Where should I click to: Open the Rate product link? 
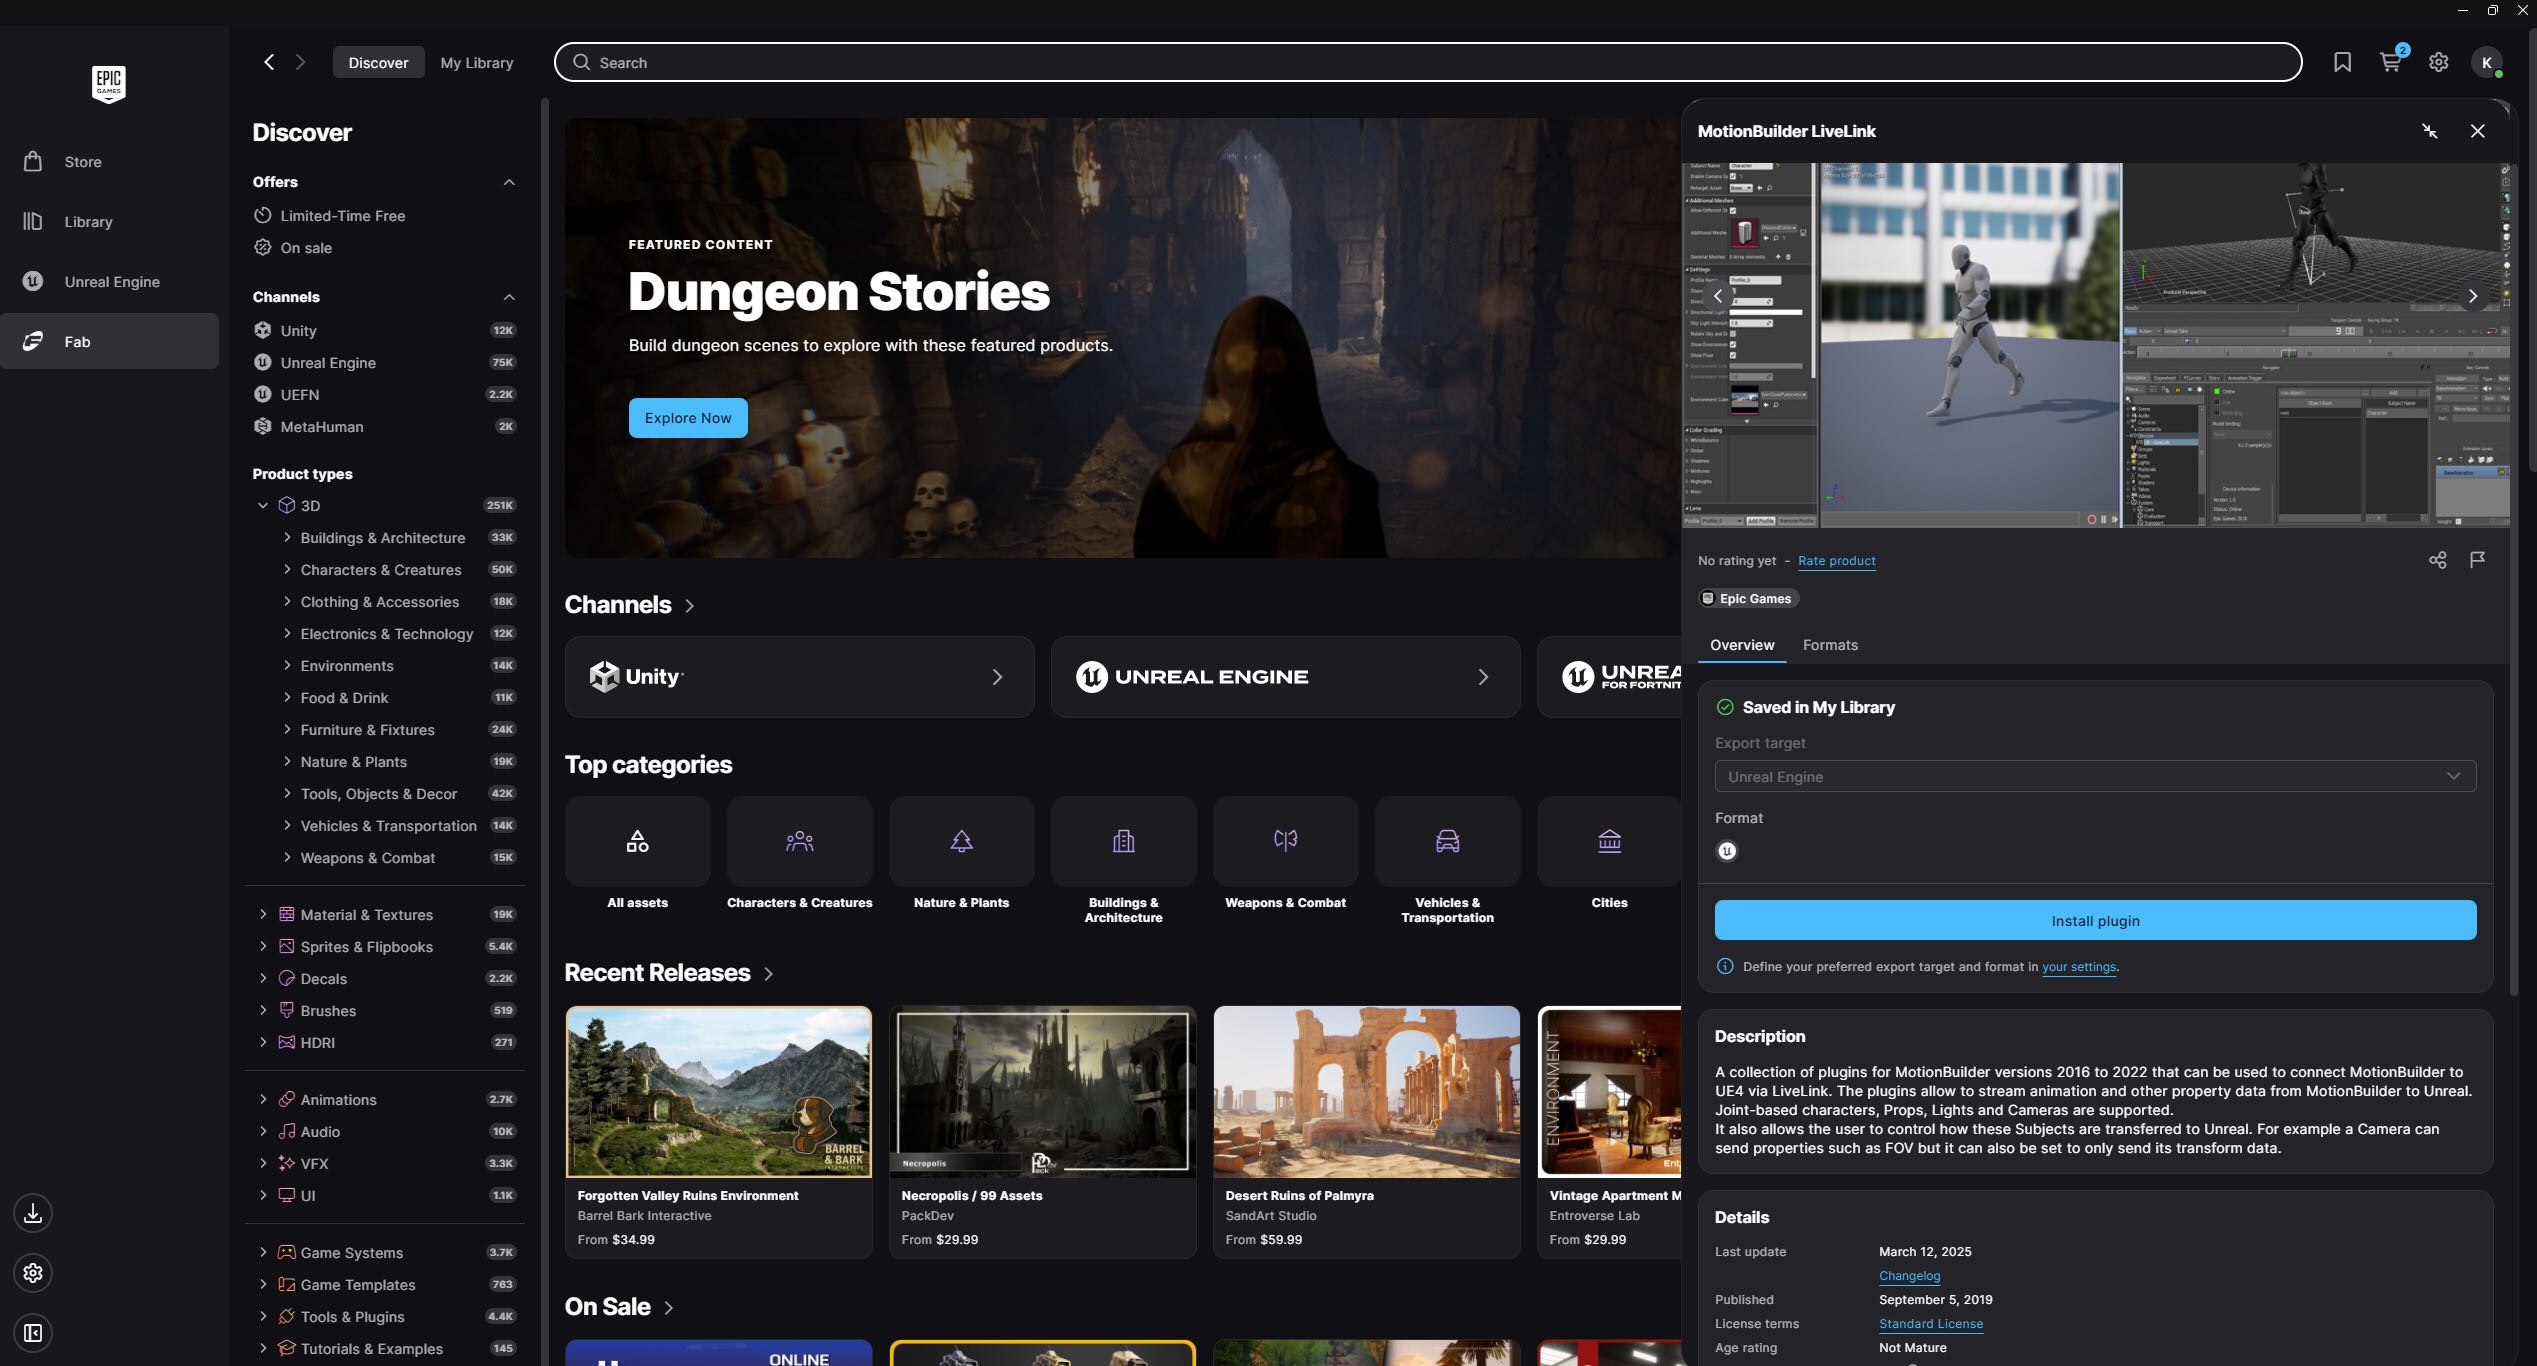pos(1836,561)
